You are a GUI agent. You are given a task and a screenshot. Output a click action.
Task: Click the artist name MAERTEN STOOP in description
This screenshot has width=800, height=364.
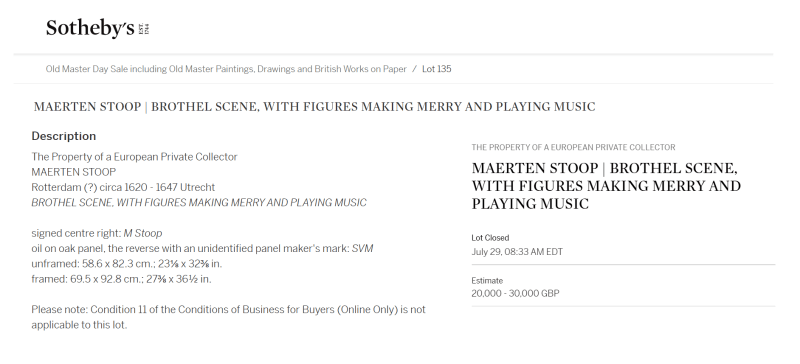tap(73, 172)
